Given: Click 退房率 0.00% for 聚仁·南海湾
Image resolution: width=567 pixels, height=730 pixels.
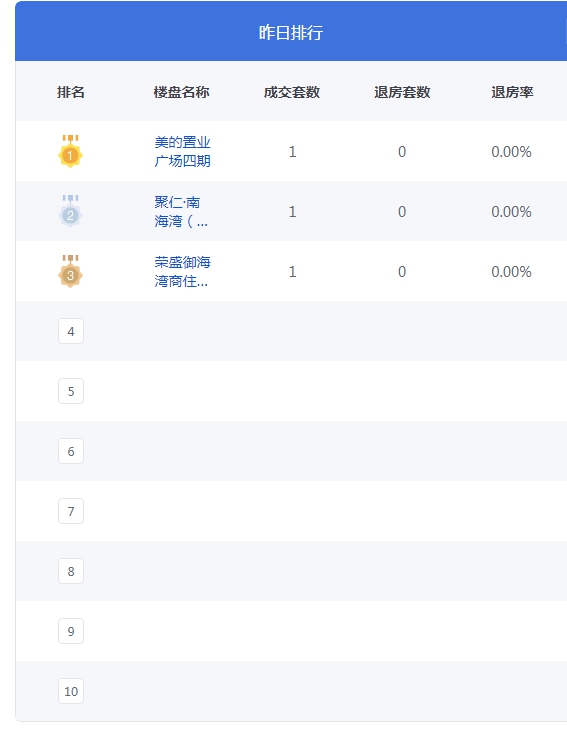Looking at the screenshot, I should 512,212.
